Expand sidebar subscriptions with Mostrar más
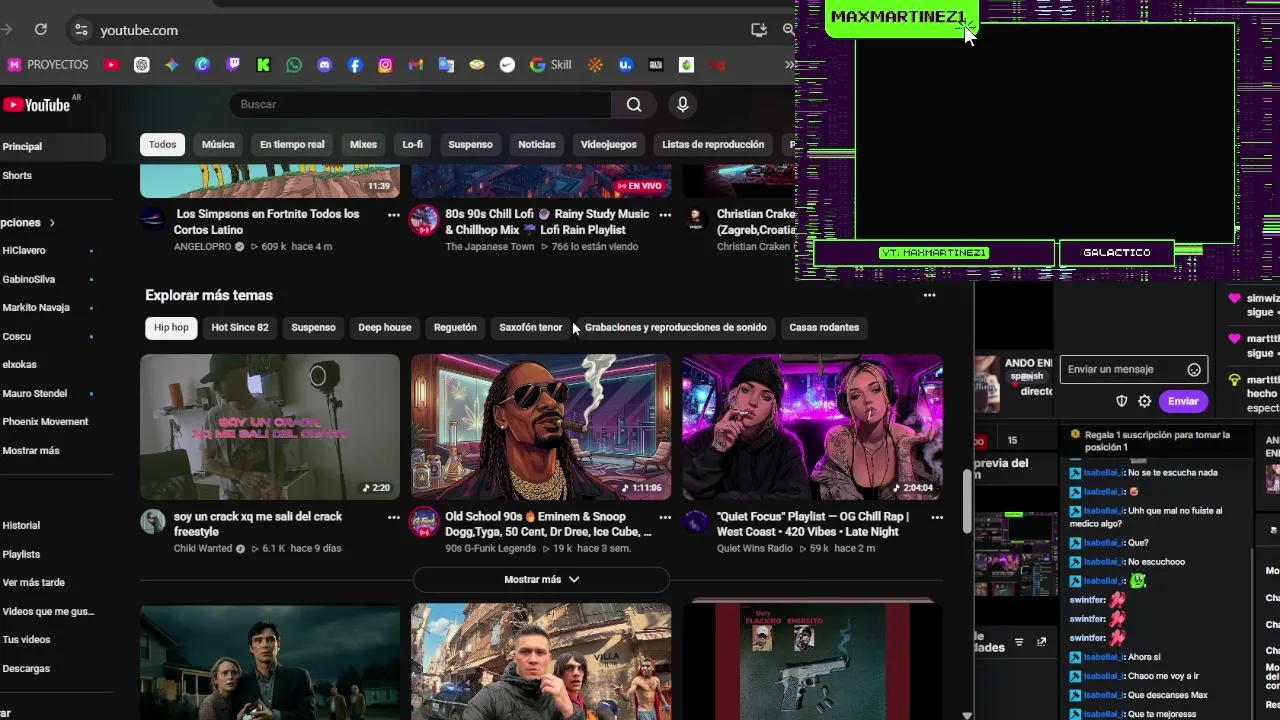The height and width of the screenshot is (720, 1280). [31, 451]
